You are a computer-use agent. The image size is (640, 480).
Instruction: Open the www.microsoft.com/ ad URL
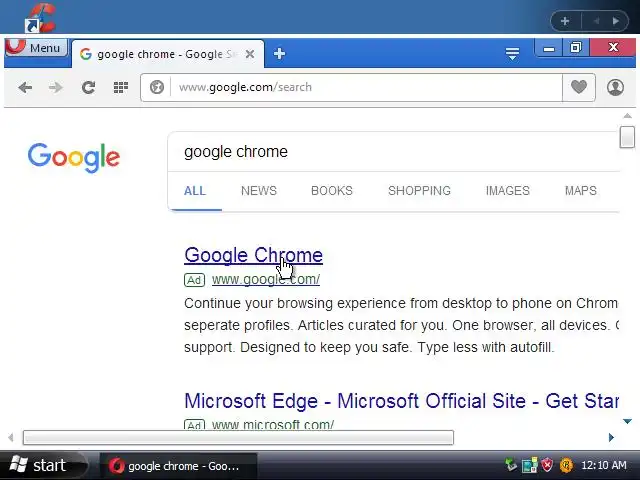pyautogui.click(x=273, y=424)
